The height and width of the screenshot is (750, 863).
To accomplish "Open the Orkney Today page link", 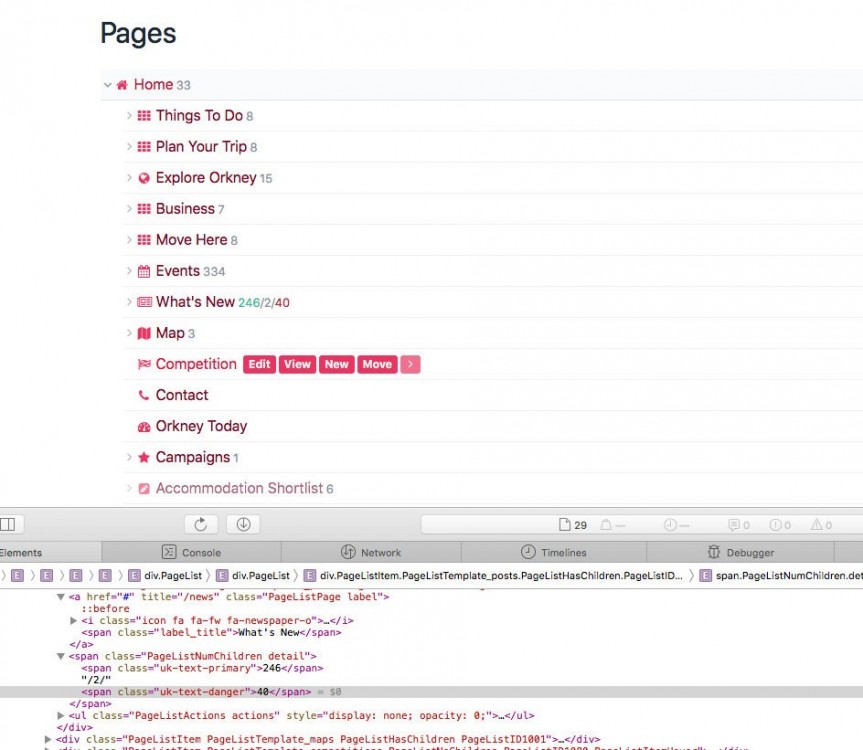I will (x=201, y=426).
